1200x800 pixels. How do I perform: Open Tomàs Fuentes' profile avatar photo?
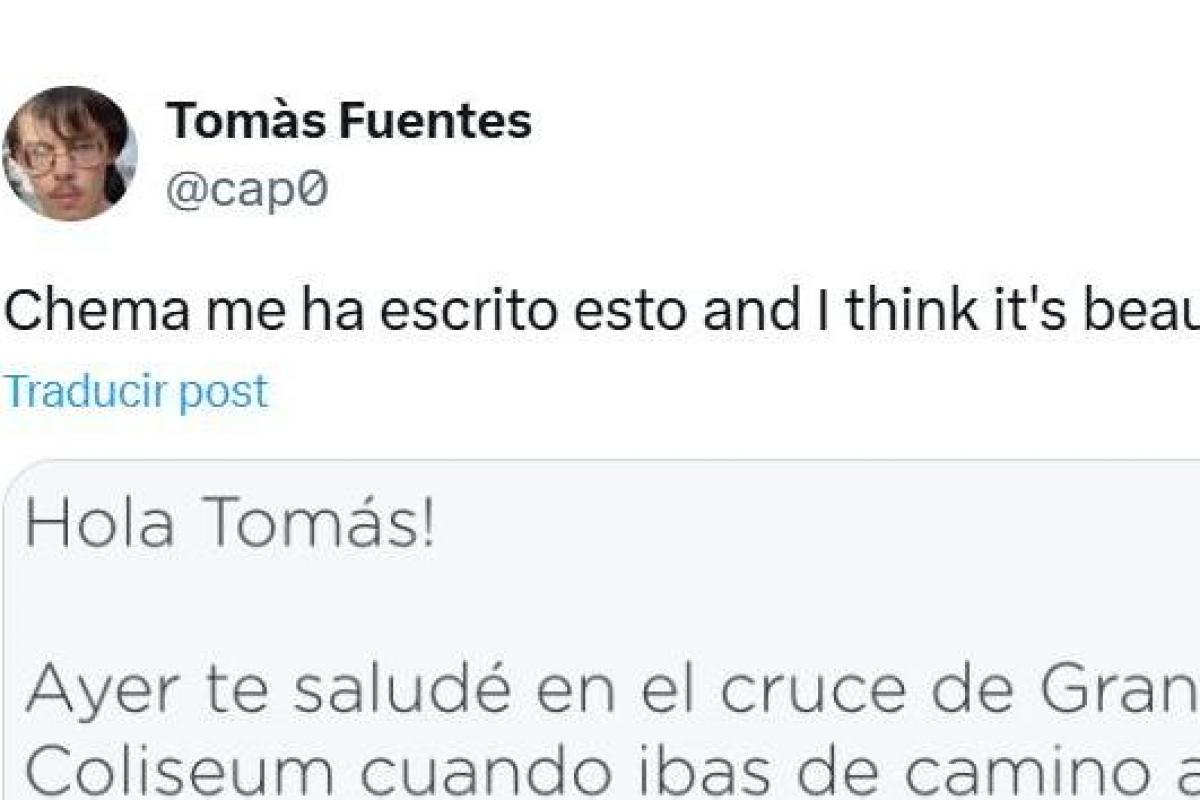point(70,153)
